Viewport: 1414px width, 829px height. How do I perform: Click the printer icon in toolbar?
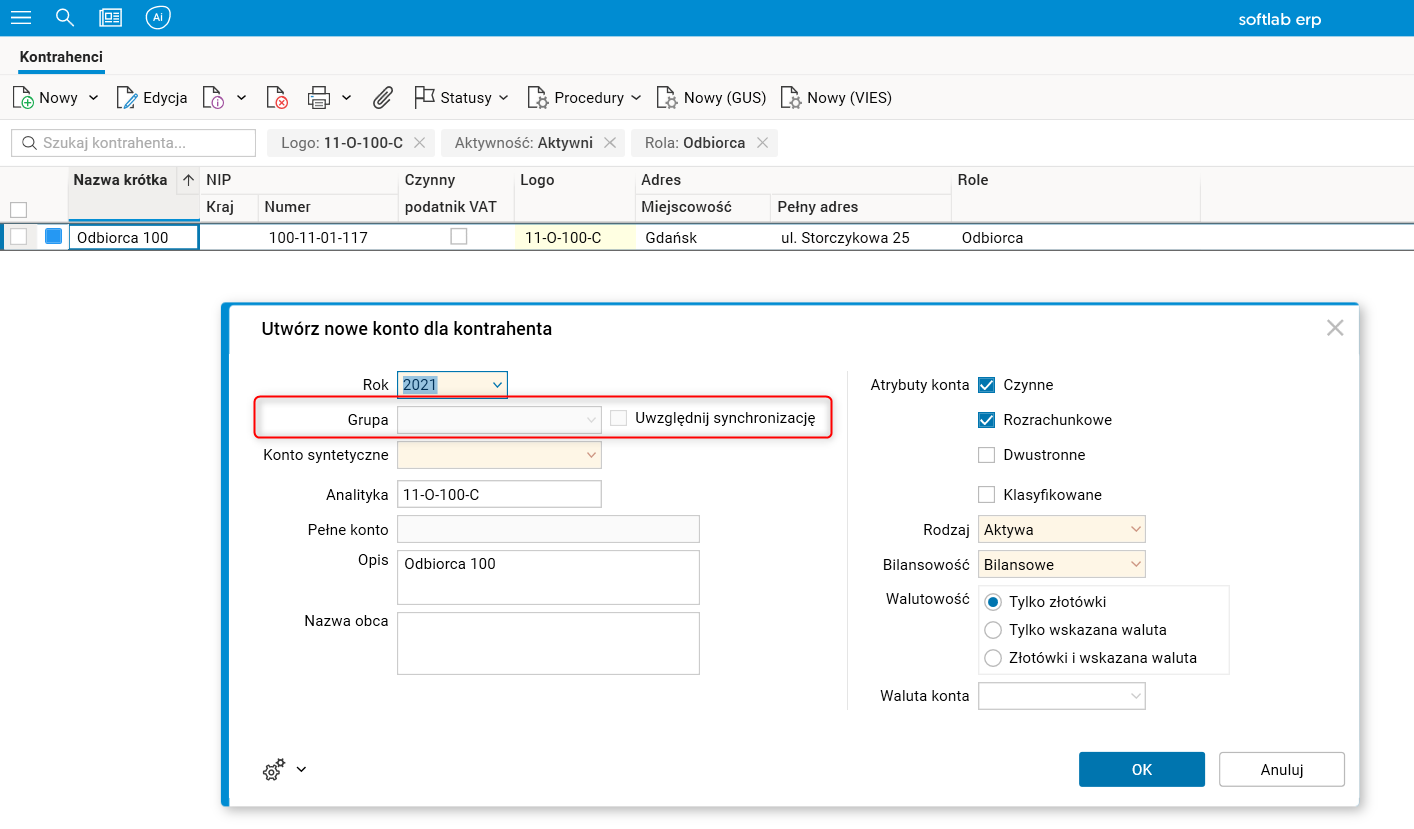[x=319, y=98]
